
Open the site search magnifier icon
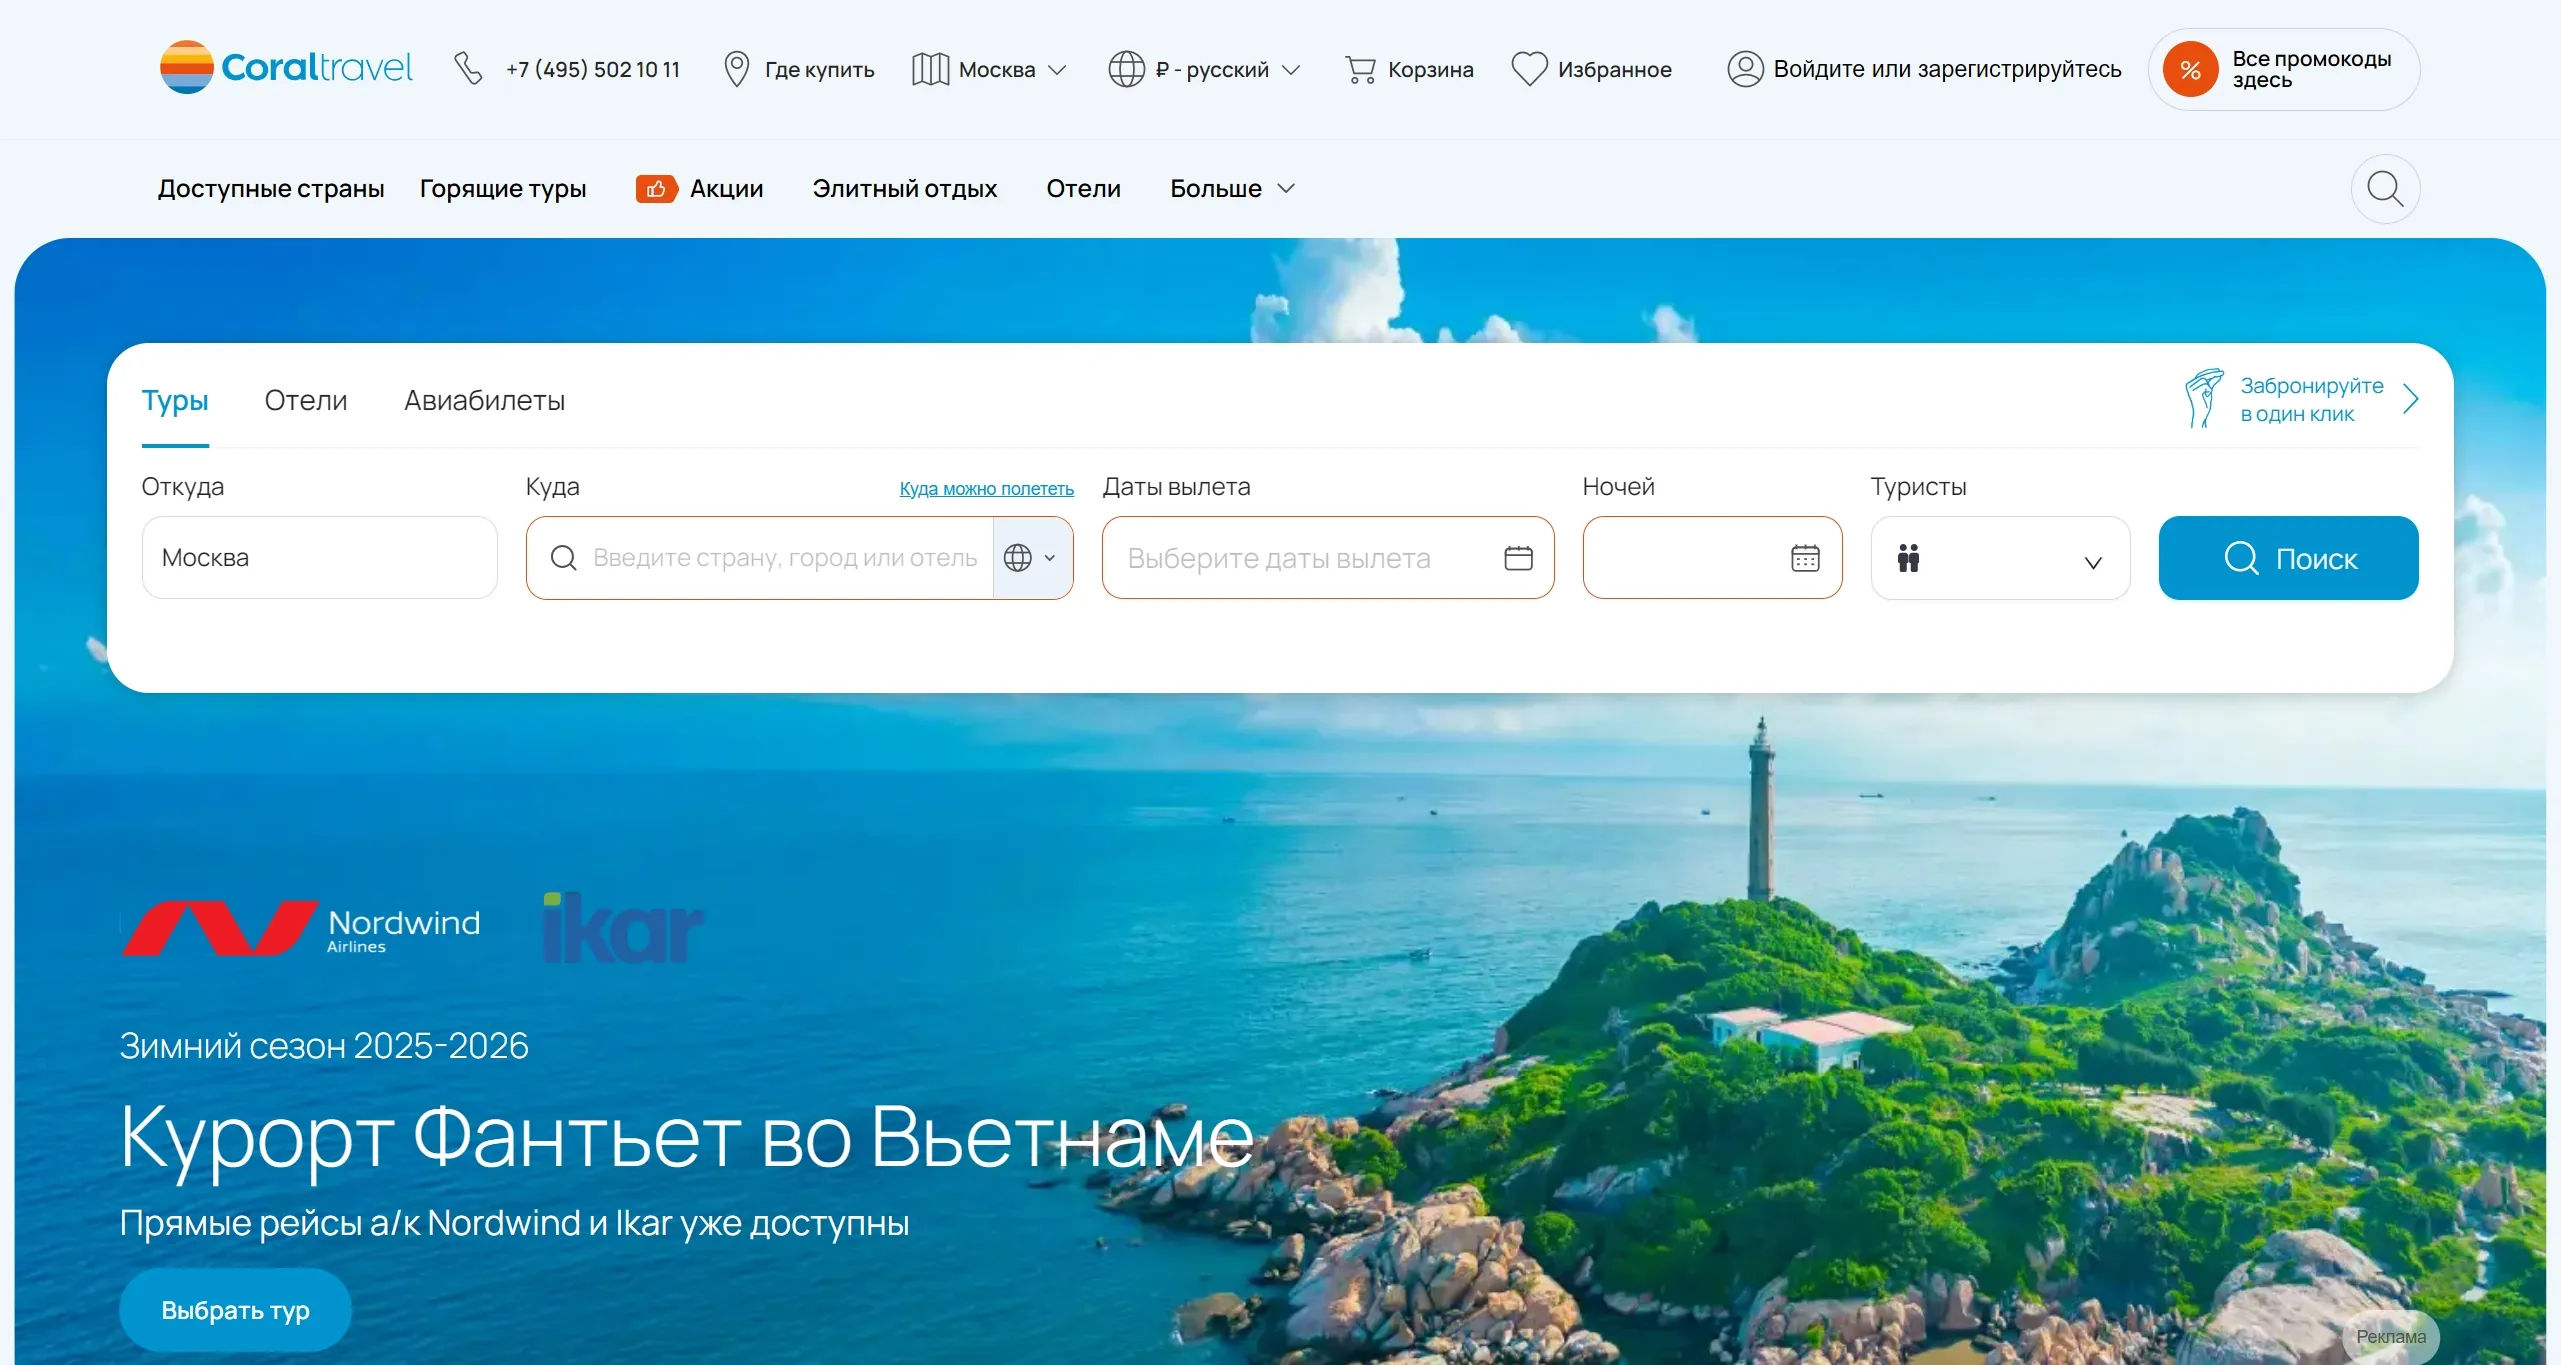[x=2385, y=189]
